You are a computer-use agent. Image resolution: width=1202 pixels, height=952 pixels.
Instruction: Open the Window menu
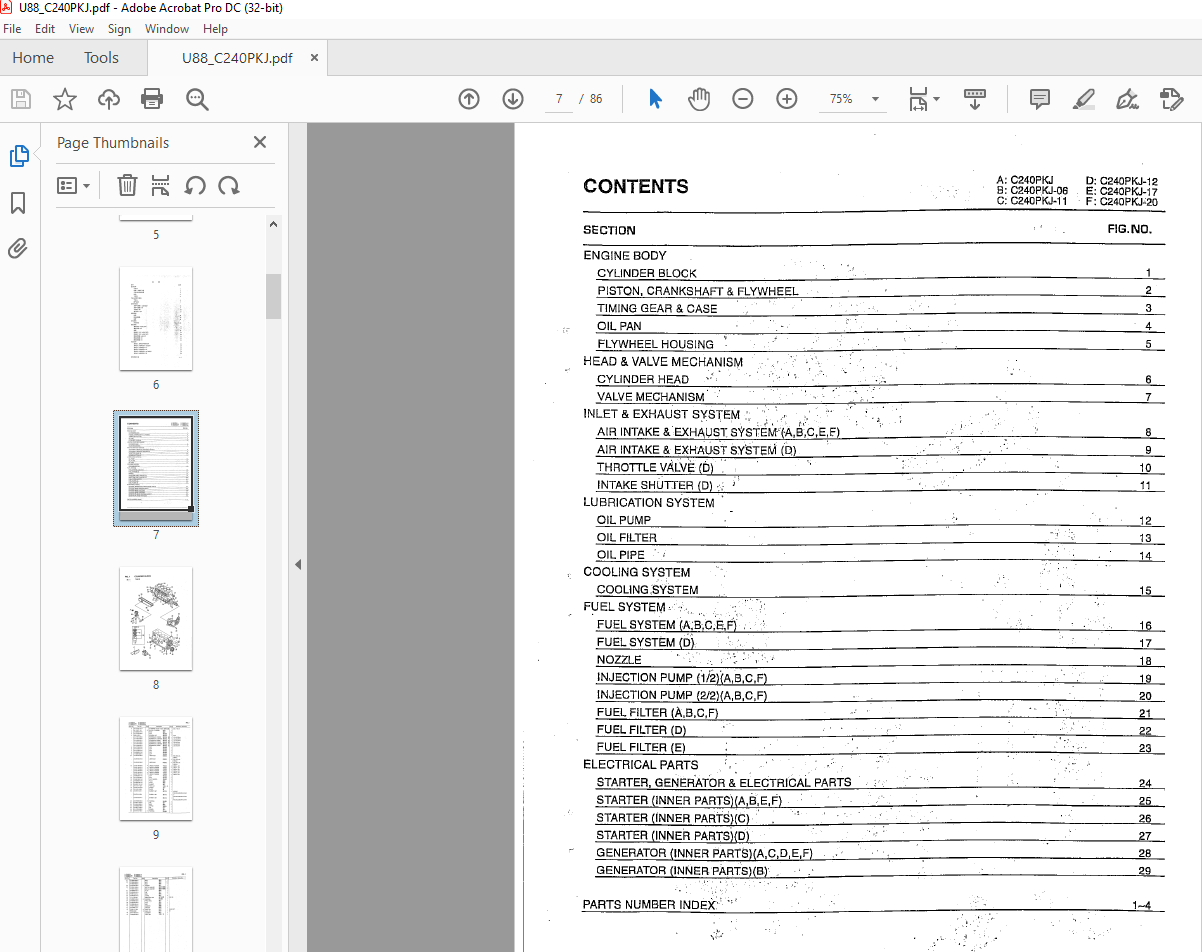click(x=167, y=29)
